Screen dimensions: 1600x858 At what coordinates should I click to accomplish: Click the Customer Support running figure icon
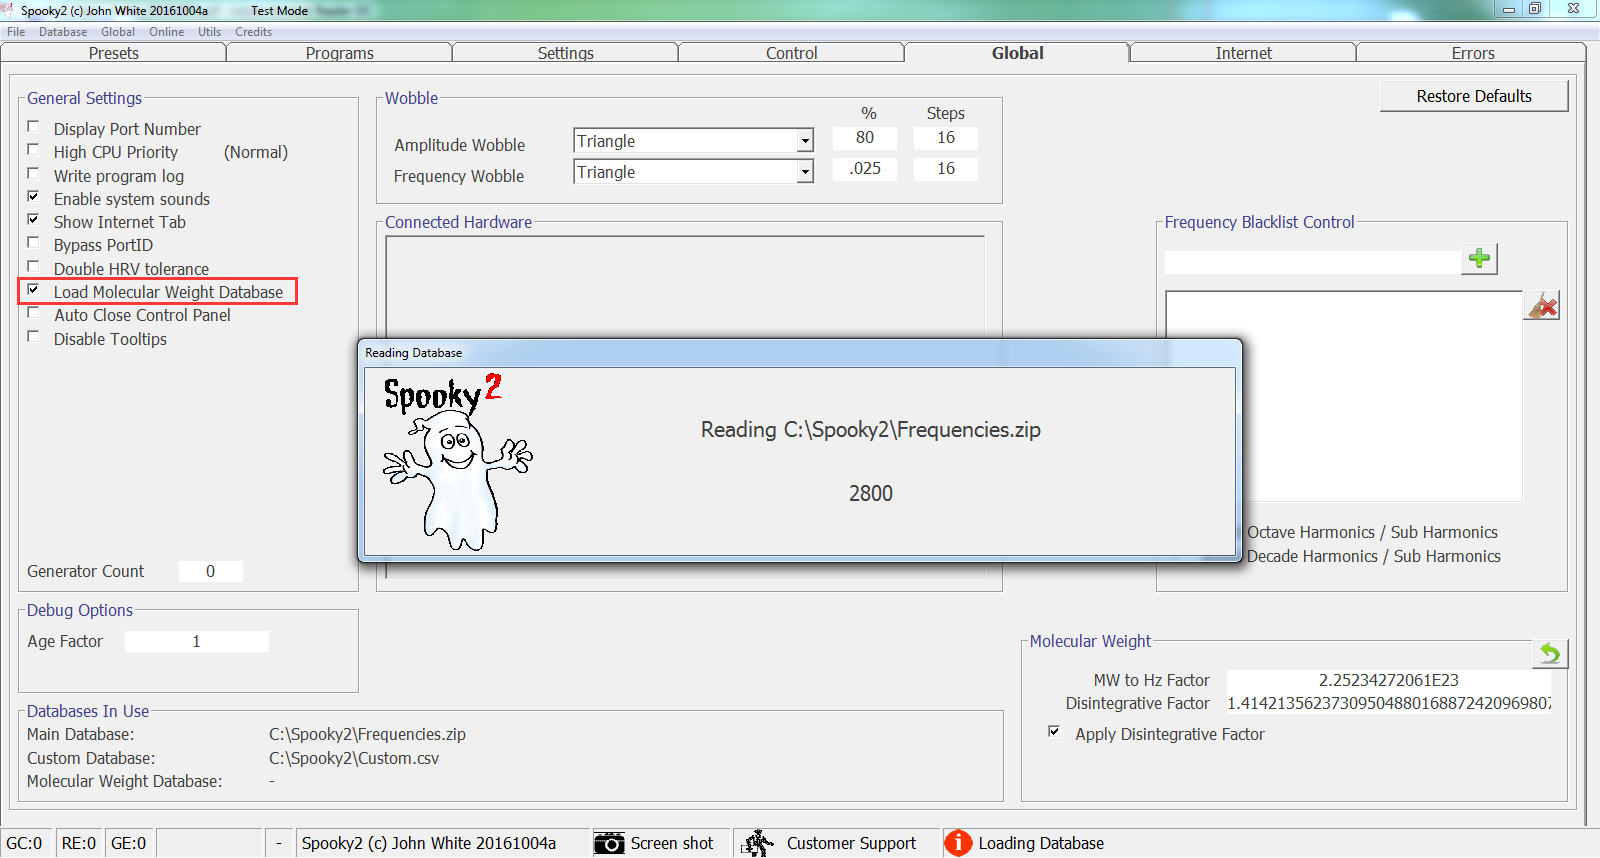point(758,843)
